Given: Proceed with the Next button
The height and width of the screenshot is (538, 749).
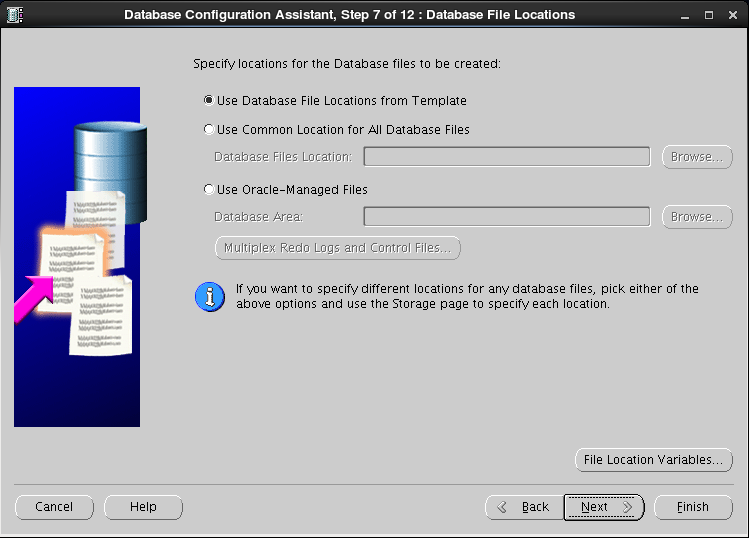Looking at the screenshot, I should pos(604,507).
